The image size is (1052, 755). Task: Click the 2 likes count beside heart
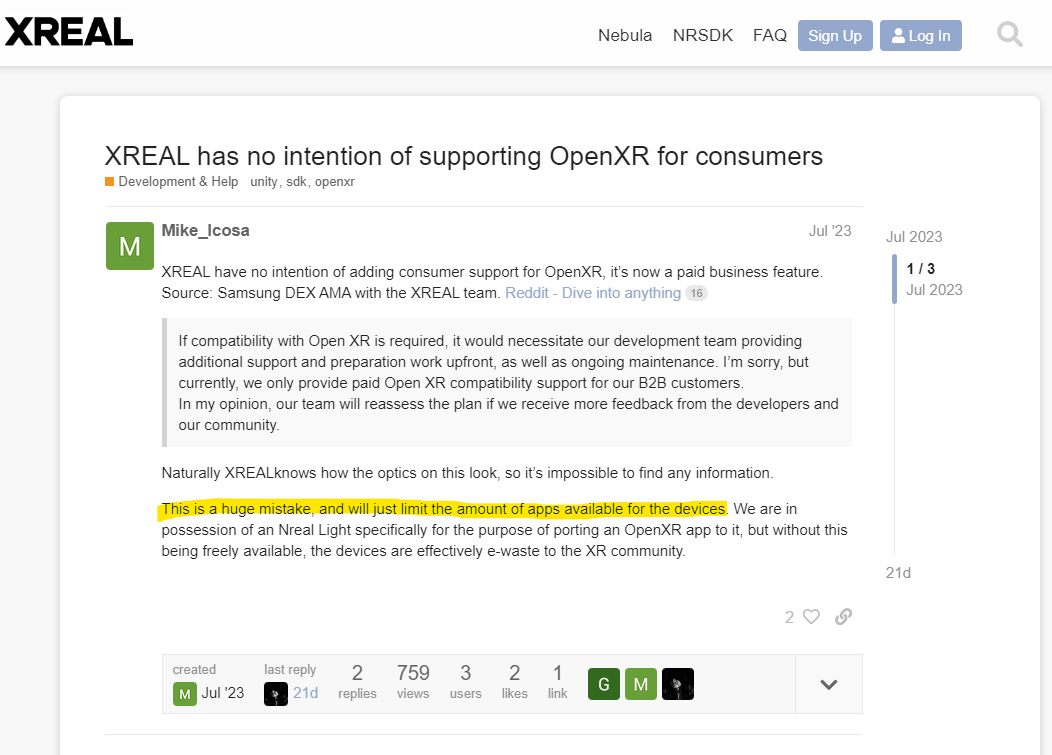(x=790, y=617)
